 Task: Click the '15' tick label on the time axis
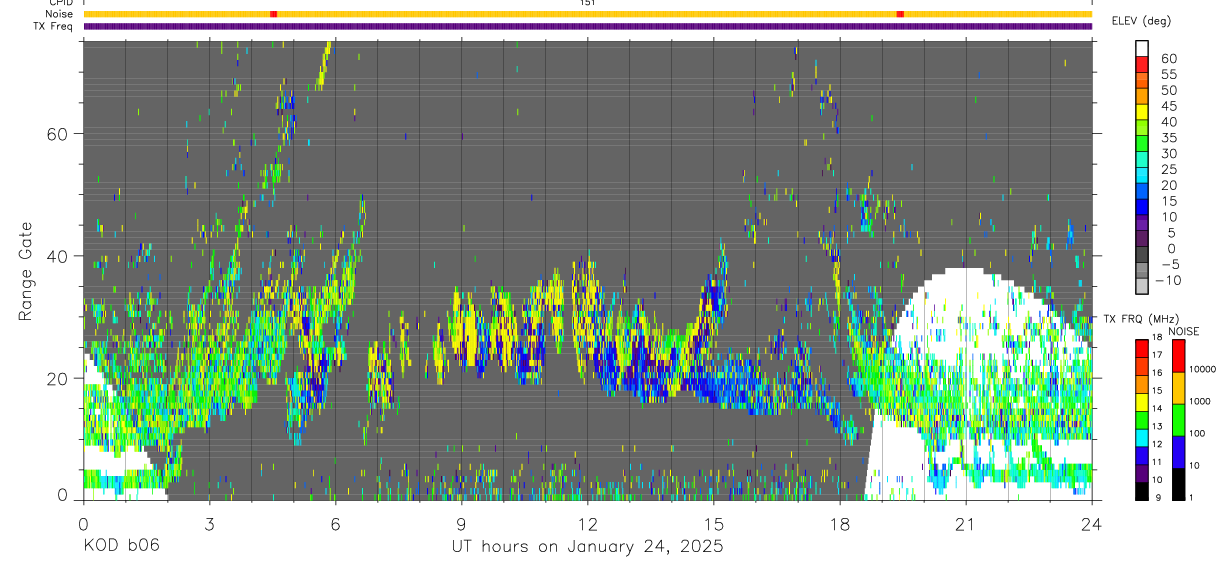tap(713, 523)
